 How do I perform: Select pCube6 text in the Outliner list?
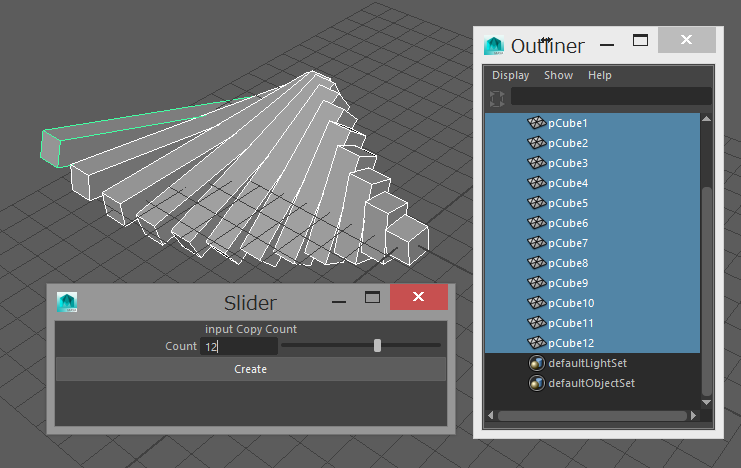point(568,223)
